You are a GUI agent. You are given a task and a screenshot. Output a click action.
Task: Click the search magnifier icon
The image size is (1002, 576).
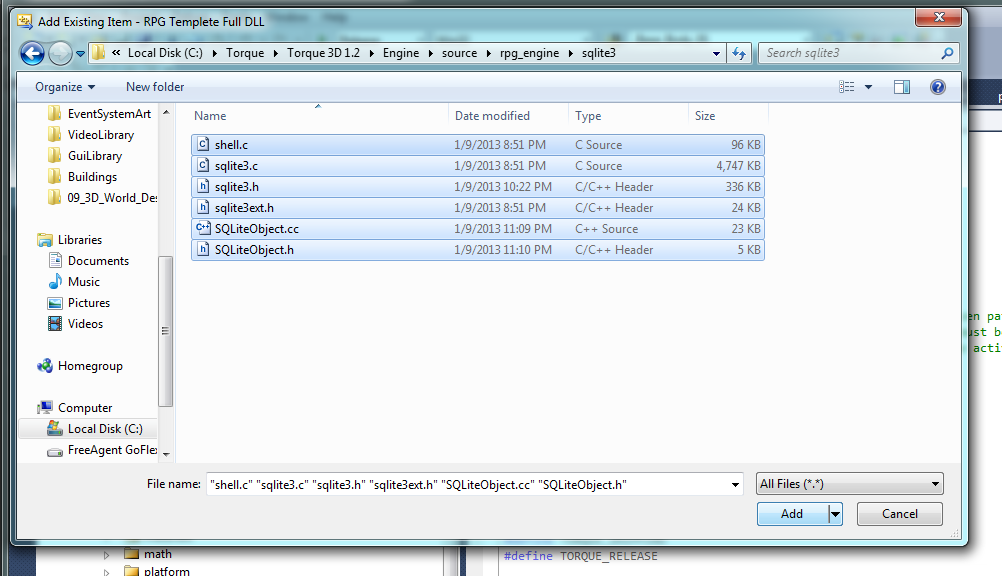point(948,53)
